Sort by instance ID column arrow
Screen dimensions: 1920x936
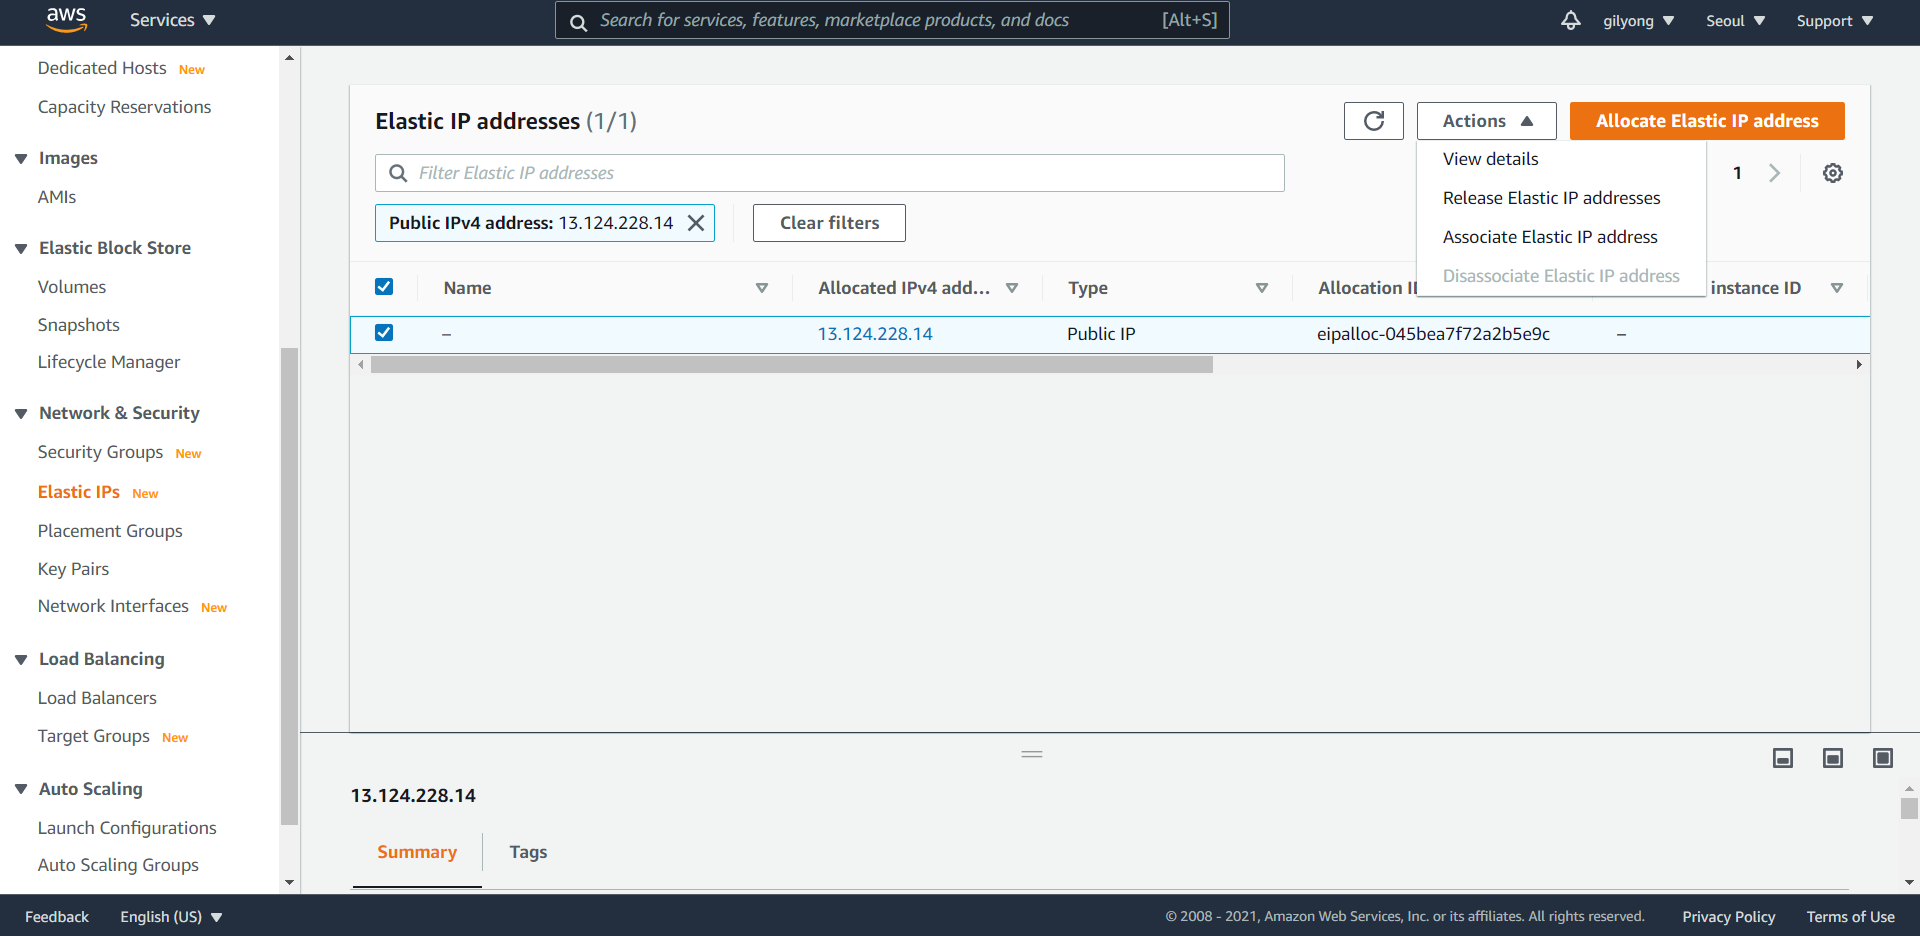point(1837,288)
